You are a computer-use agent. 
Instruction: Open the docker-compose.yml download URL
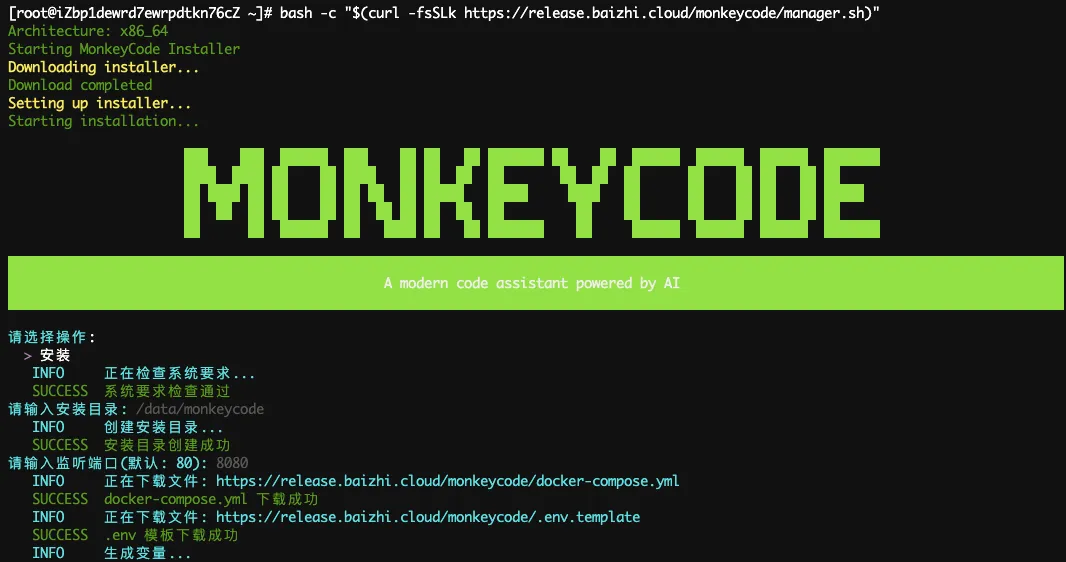click(x=447, y=481)
